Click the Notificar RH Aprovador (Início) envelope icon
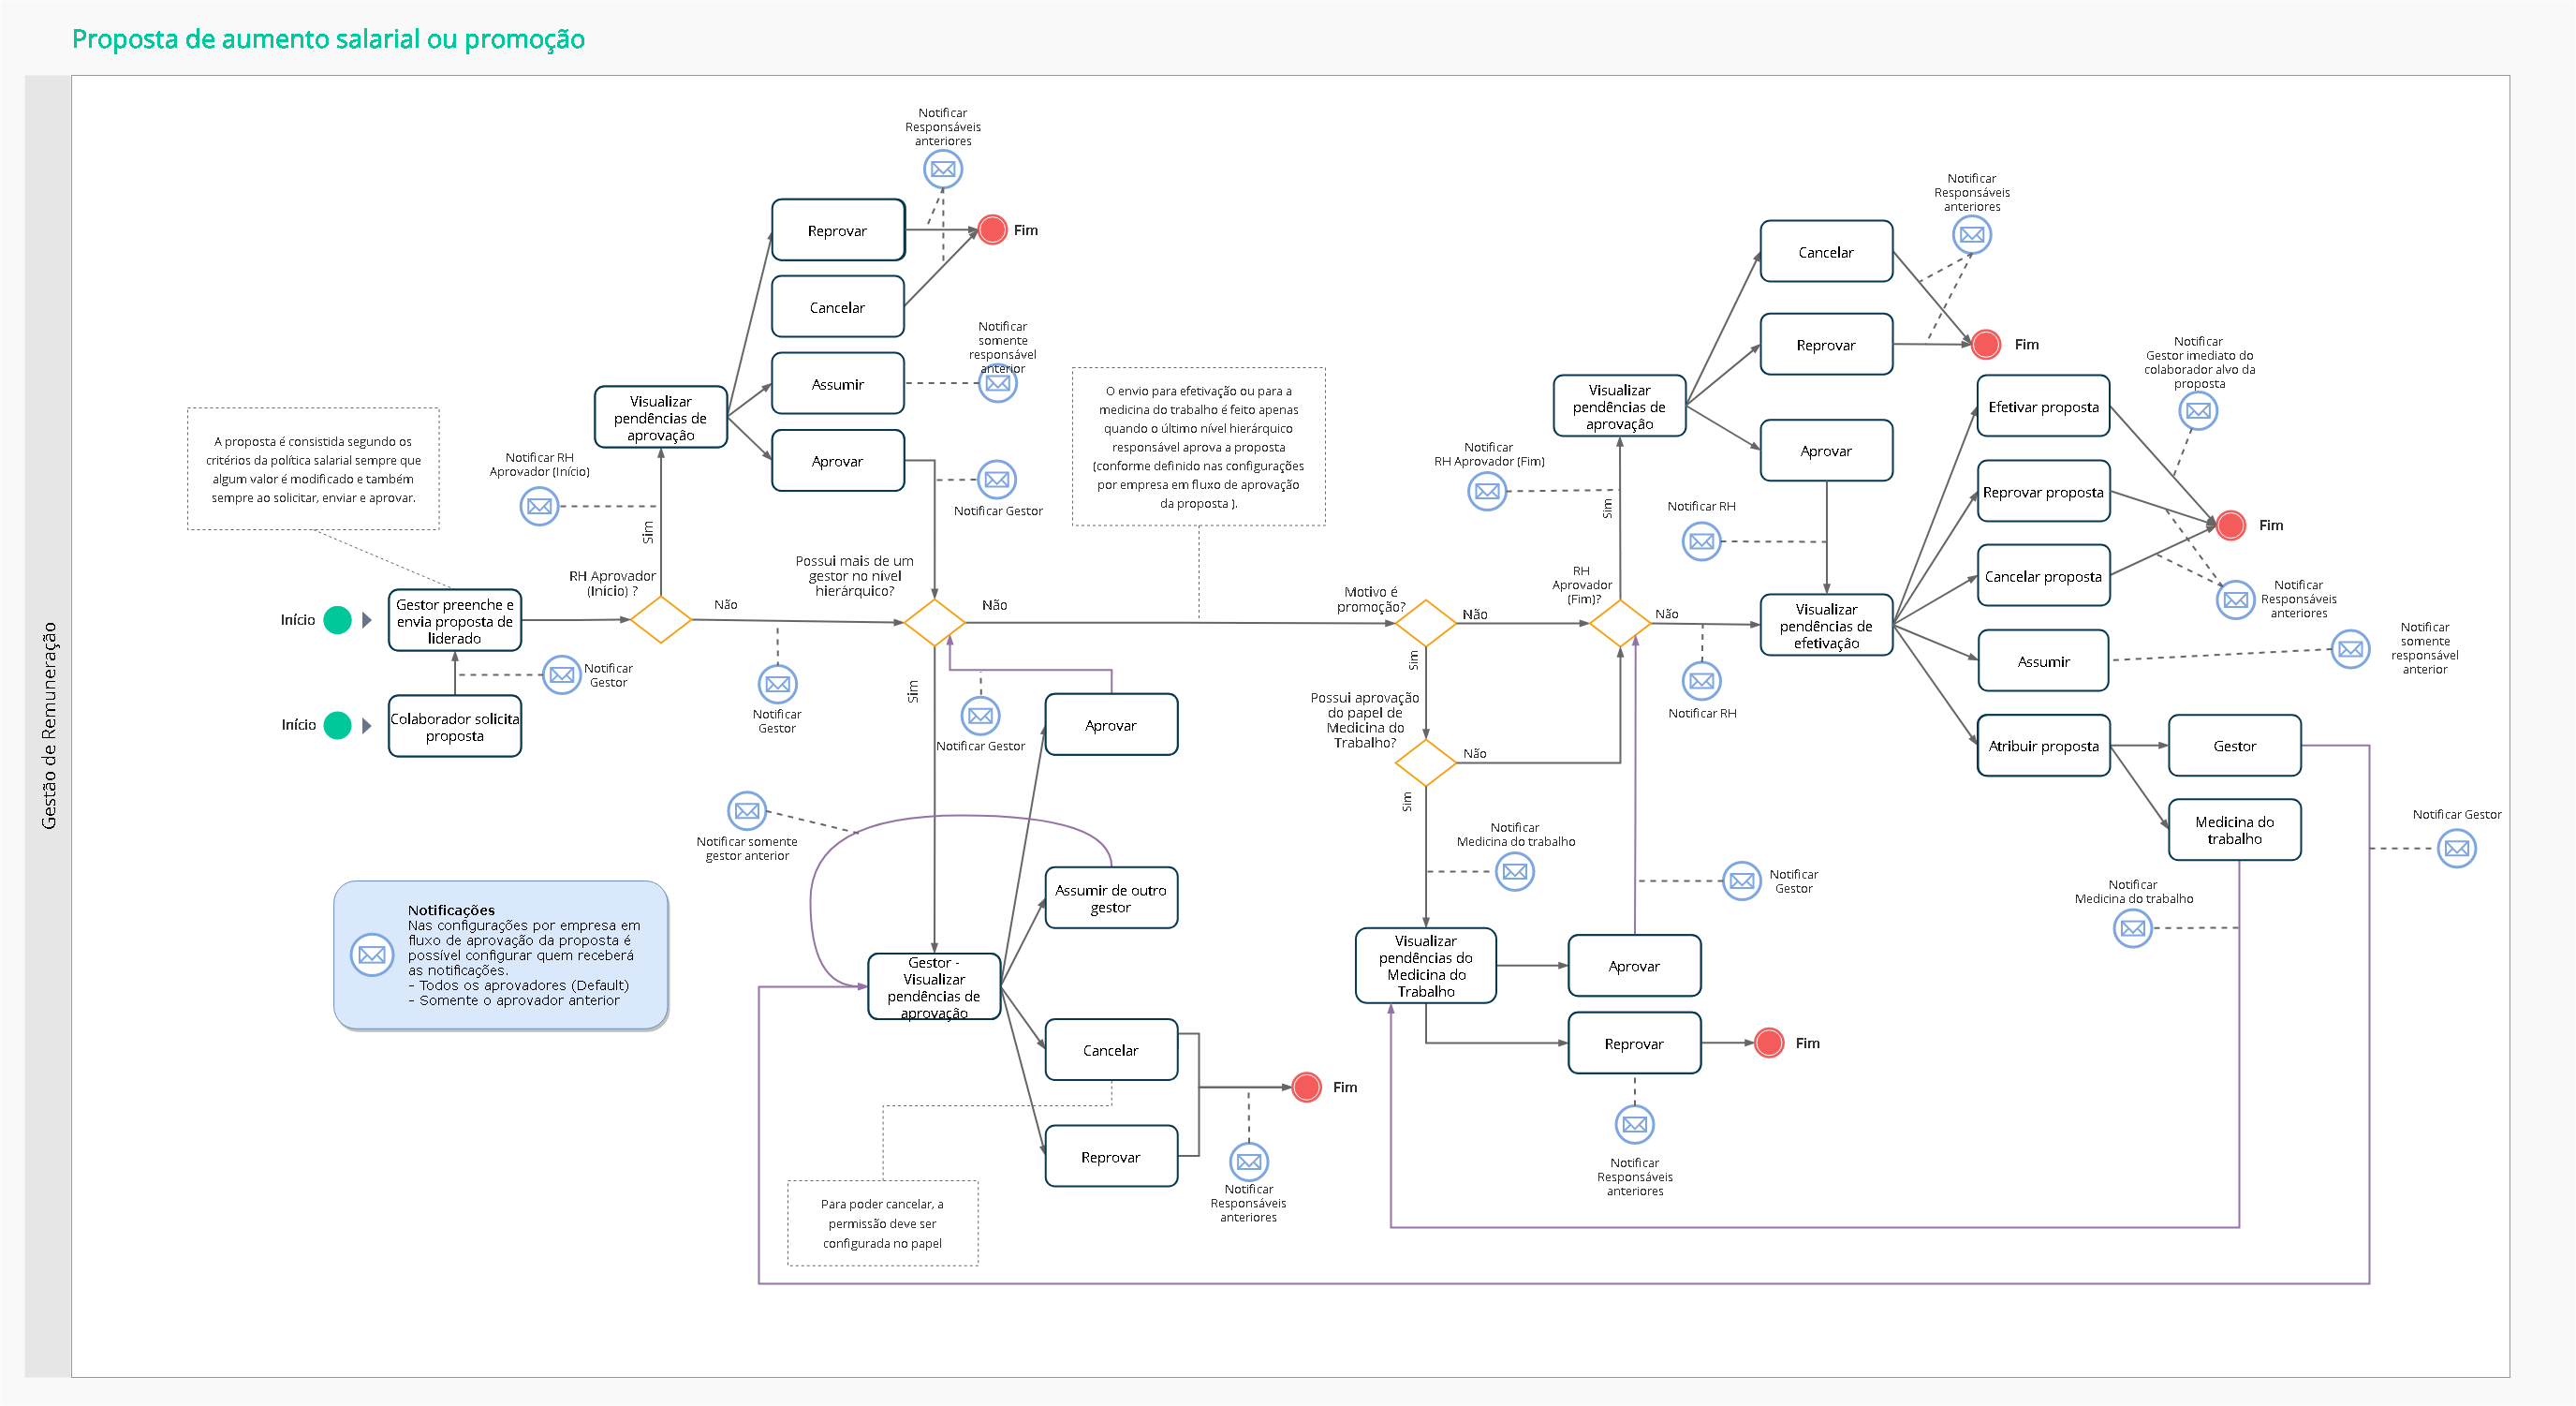This screenshot has width=2576, height=1406. coord(539,506)
